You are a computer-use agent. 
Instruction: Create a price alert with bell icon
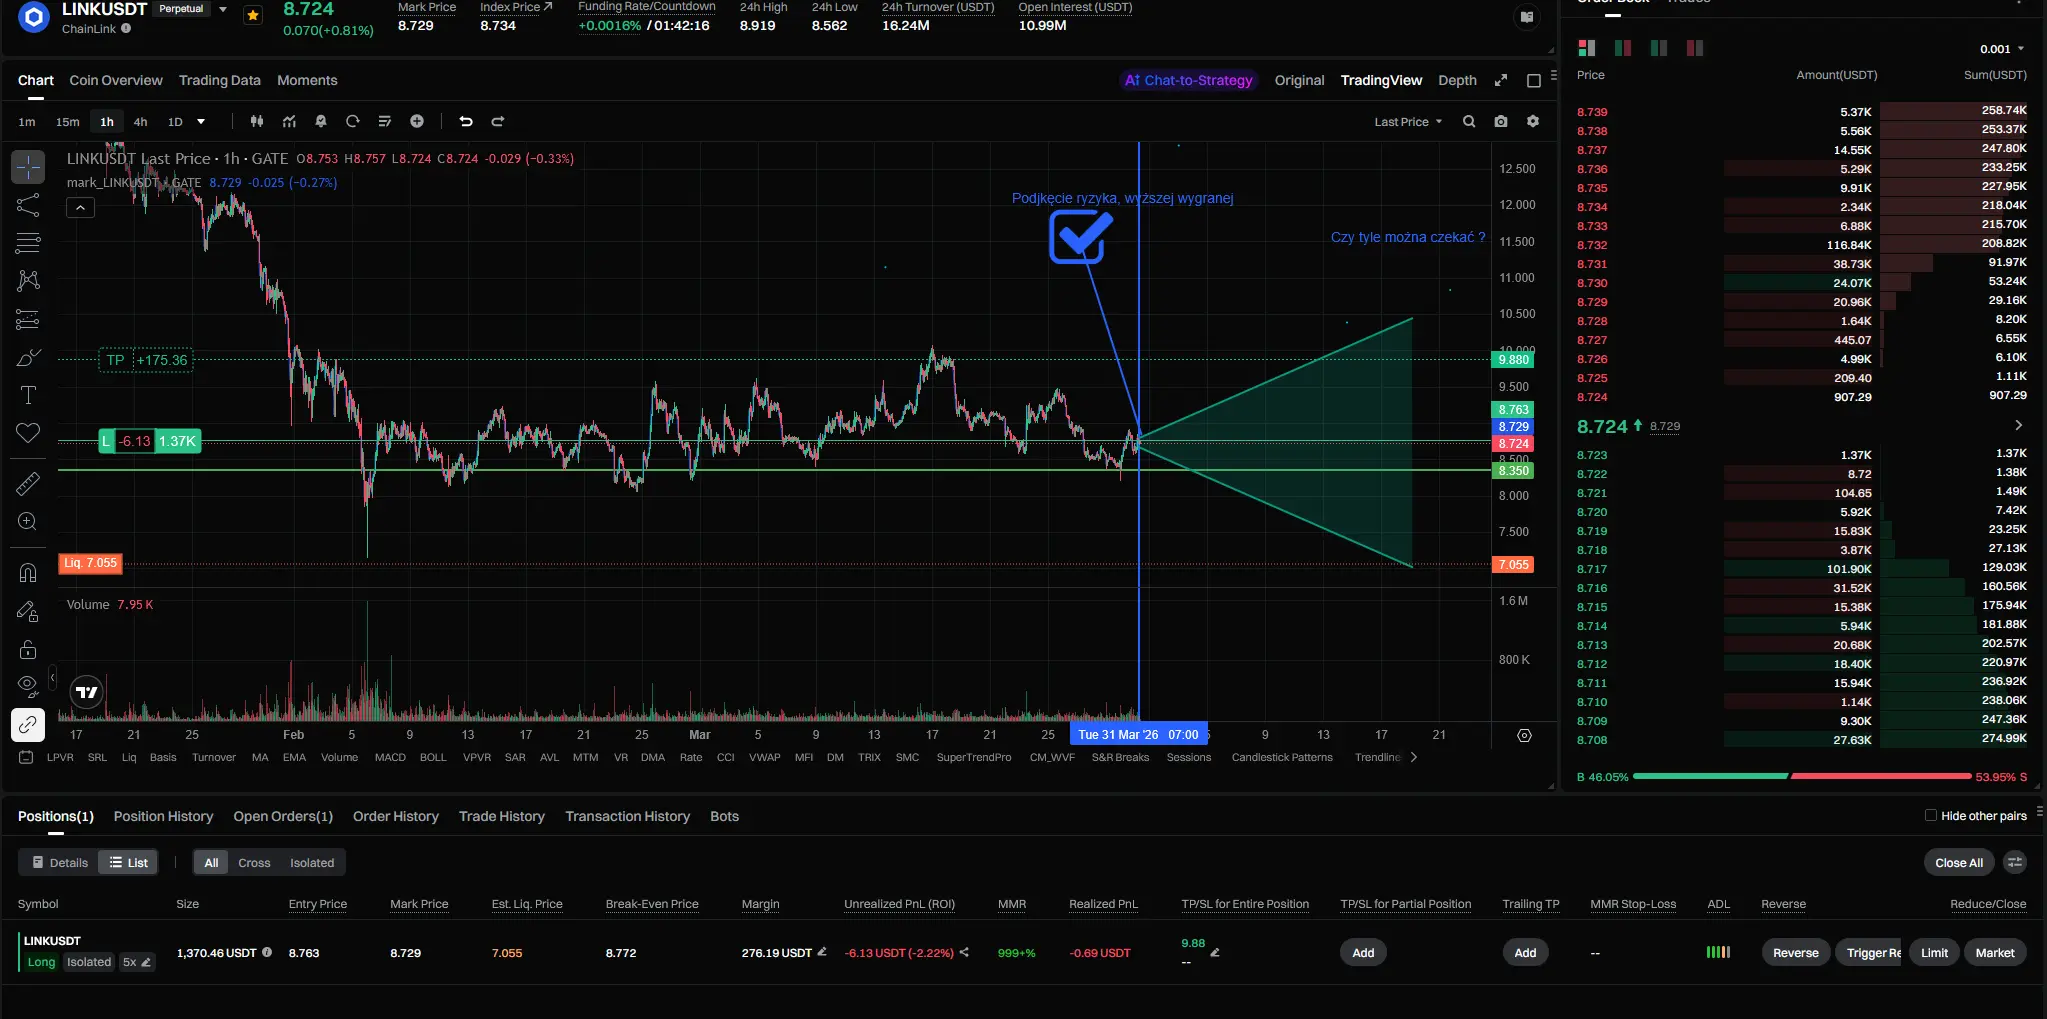(321, 121)
